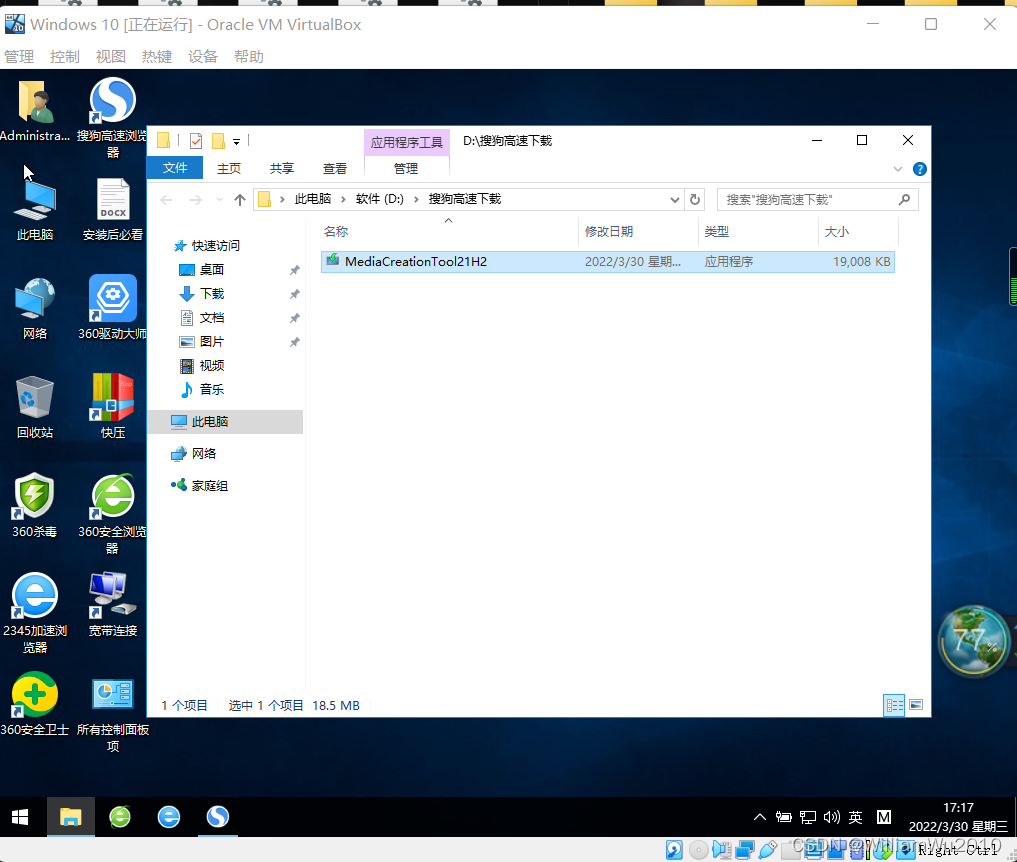Go up one folder level

pyautogui.click(x=240, y=200)
